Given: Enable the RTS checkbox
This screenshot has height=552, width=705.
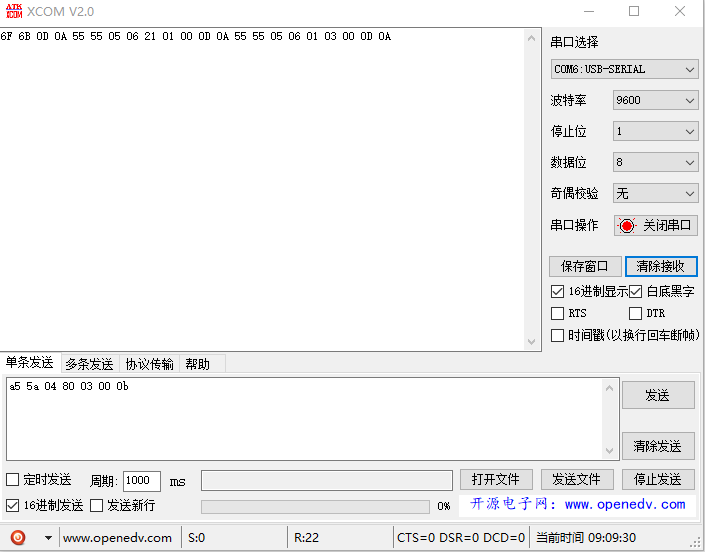Looking at the screenshot, I should coord(557,313).
